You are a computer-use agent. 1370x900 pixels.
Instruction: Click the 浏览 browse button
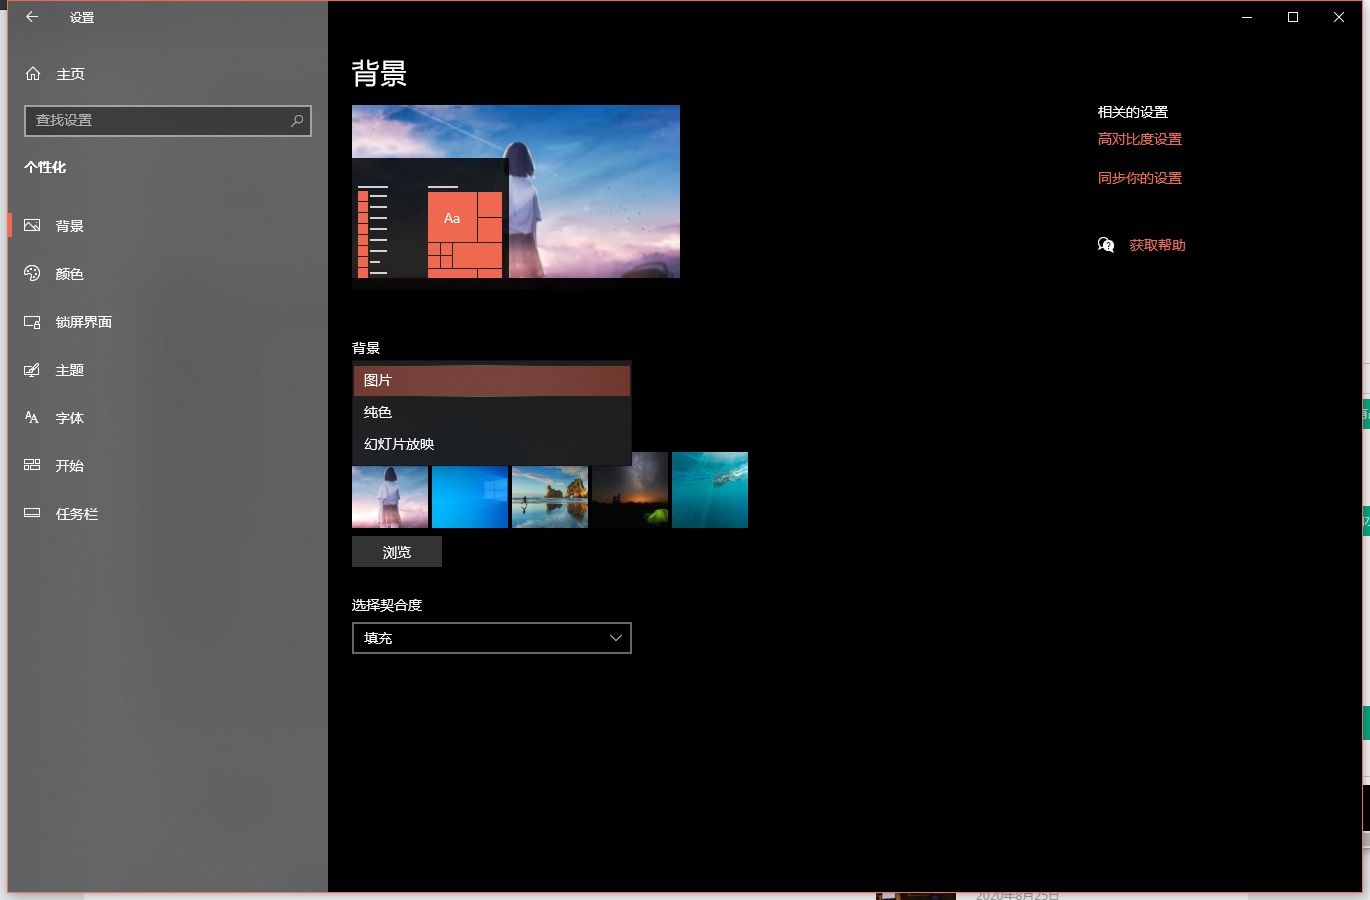397,552
